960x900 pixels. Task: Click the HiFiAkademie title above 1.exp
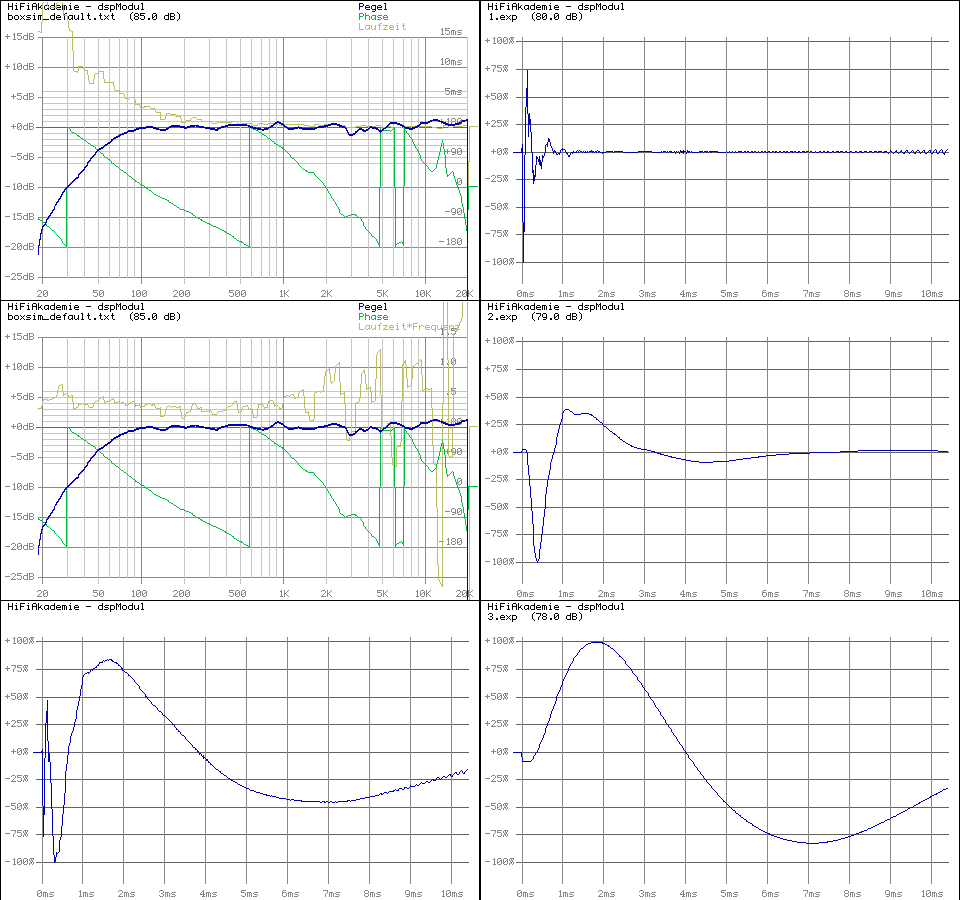[555, 7]
